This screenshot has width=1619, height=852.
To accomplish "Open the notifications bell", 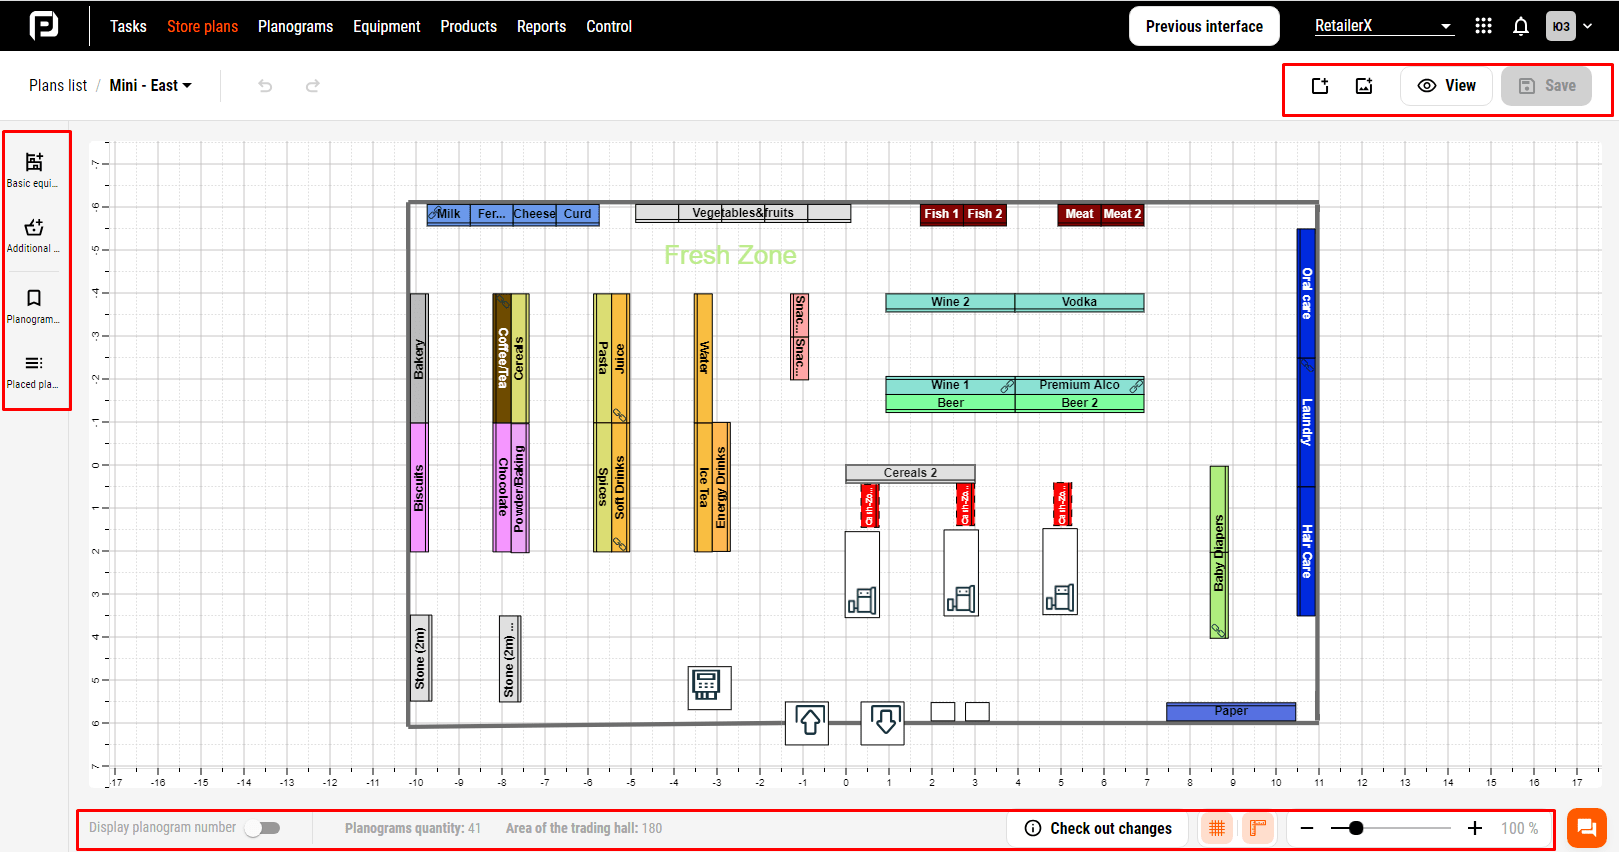I will (x=1520, y=27).
